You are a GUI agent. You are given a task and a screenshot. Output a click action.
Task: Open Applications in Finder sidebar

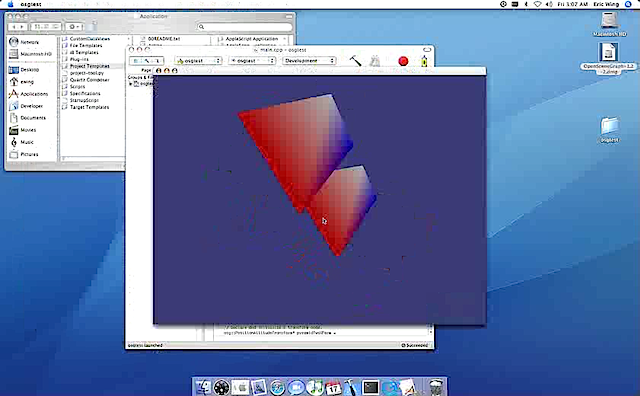[29, 94]
